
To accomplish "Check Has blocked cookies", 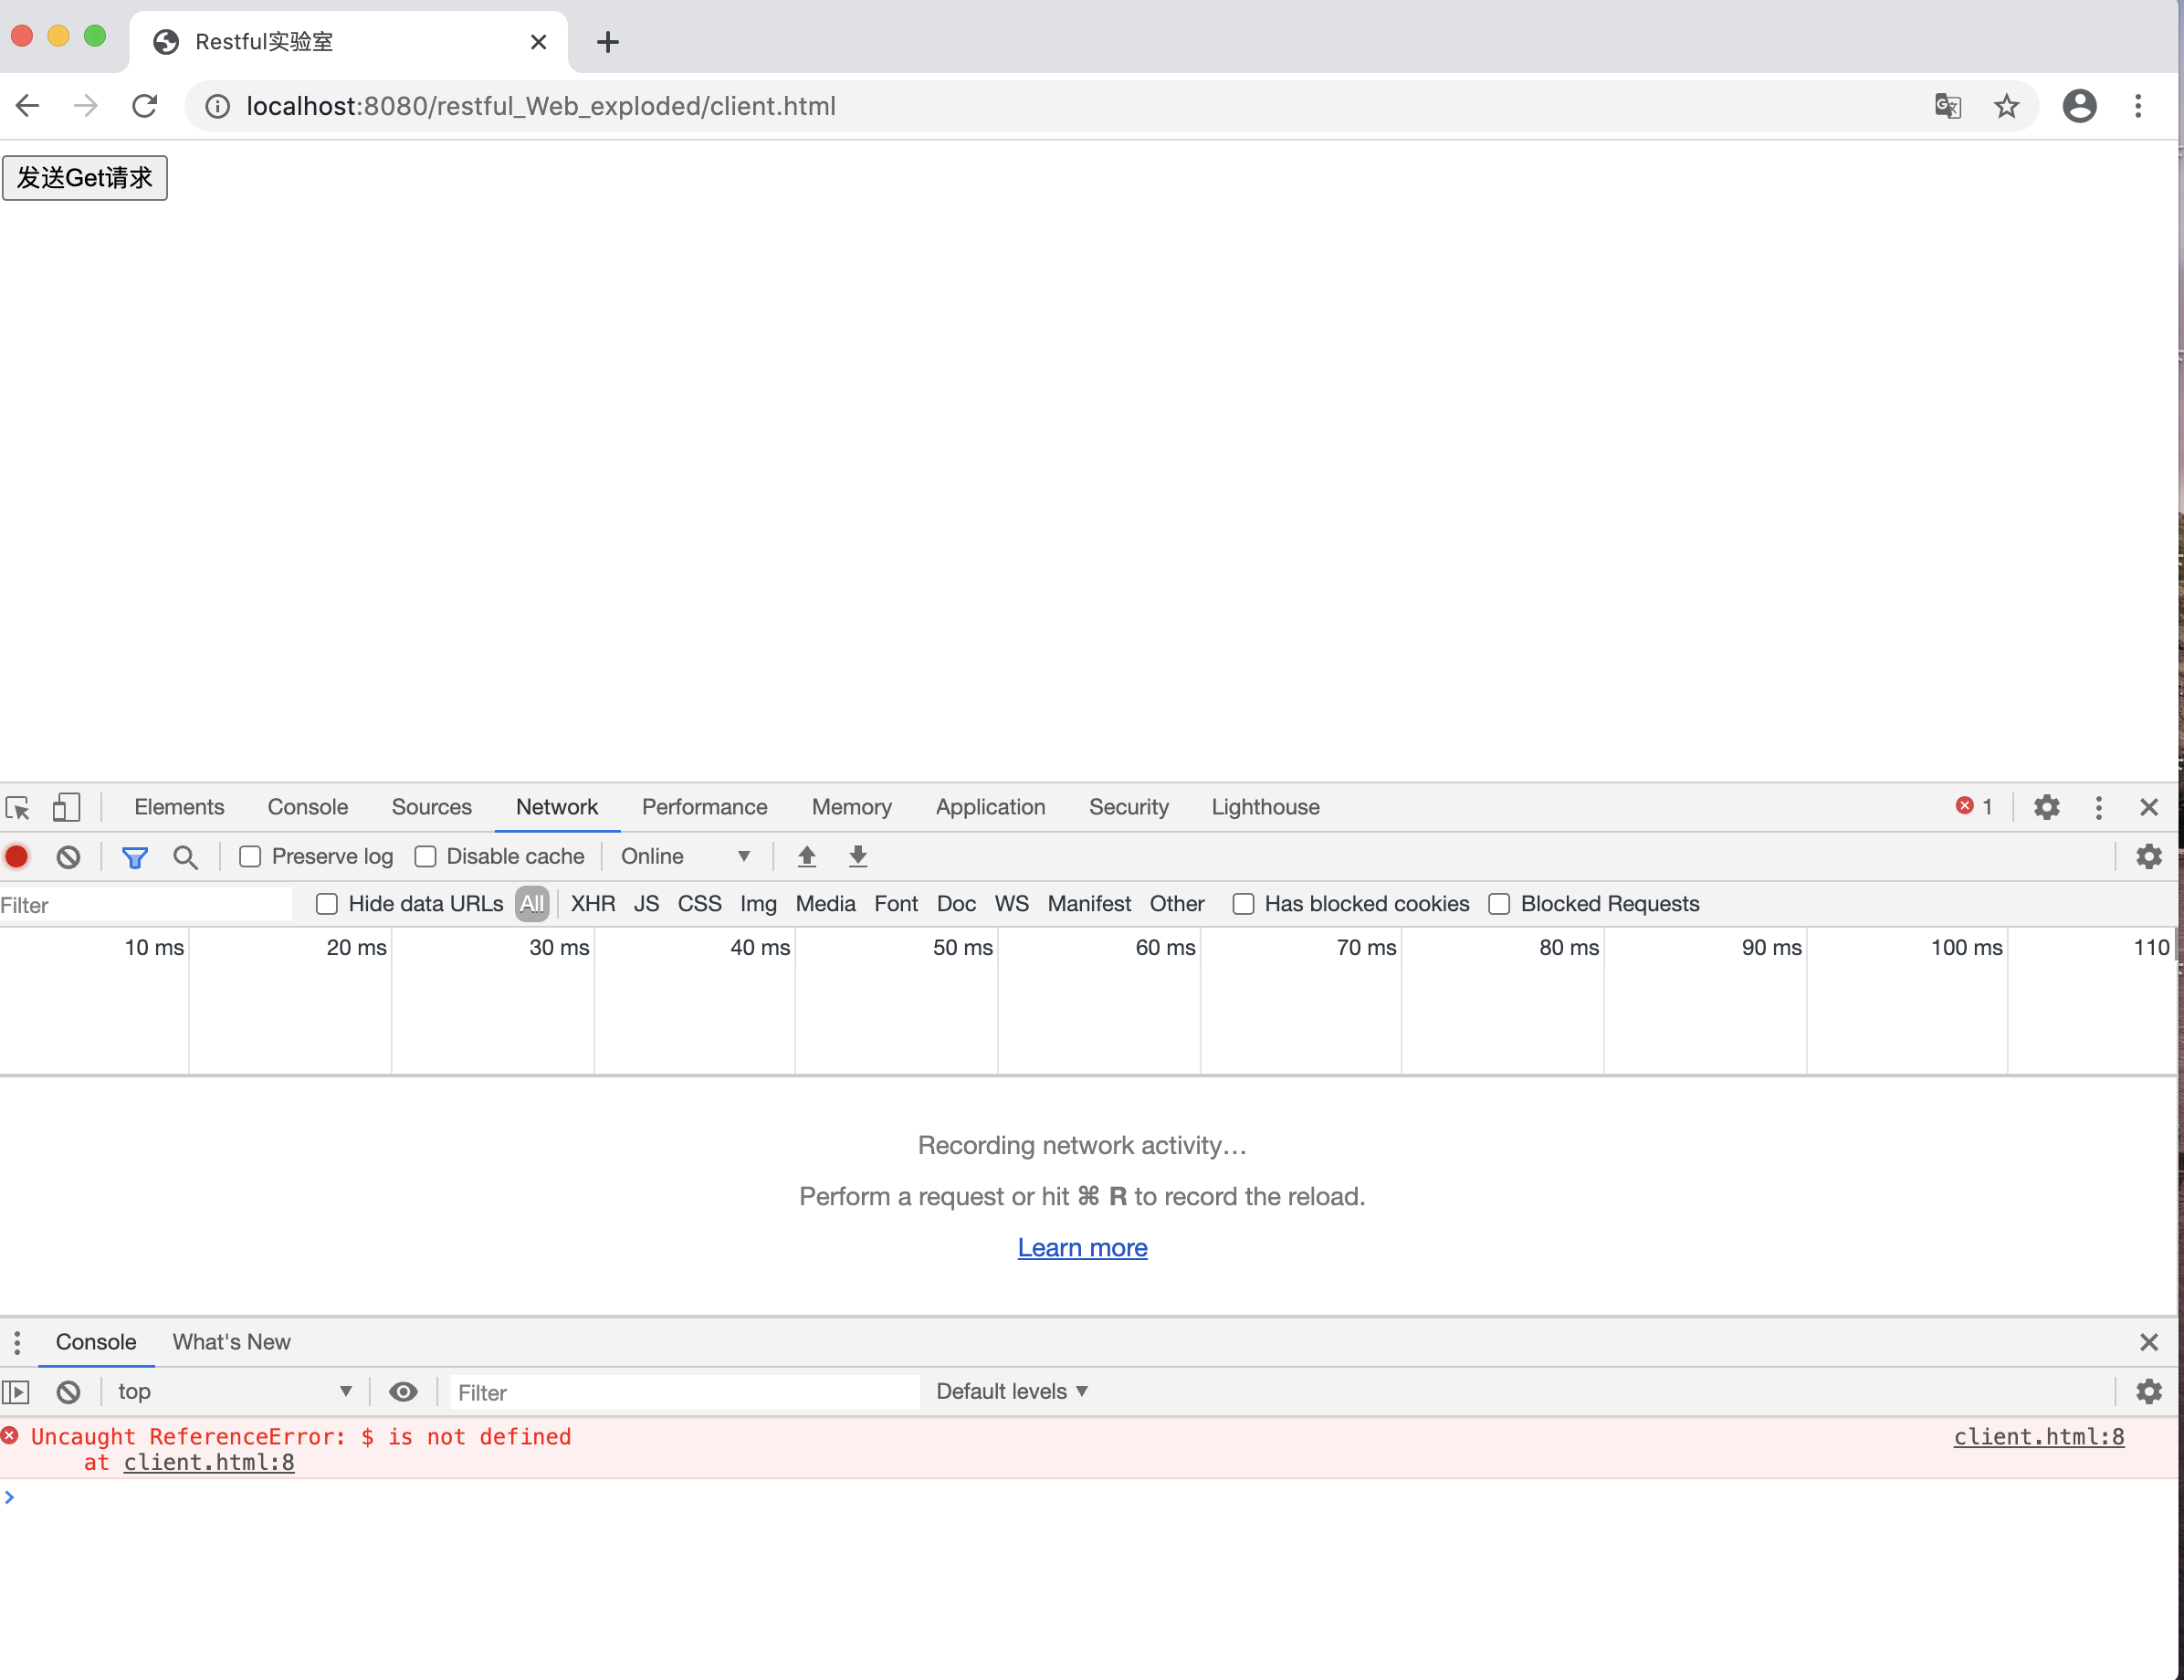I will pyautogui.click(x=1243, y=904).
